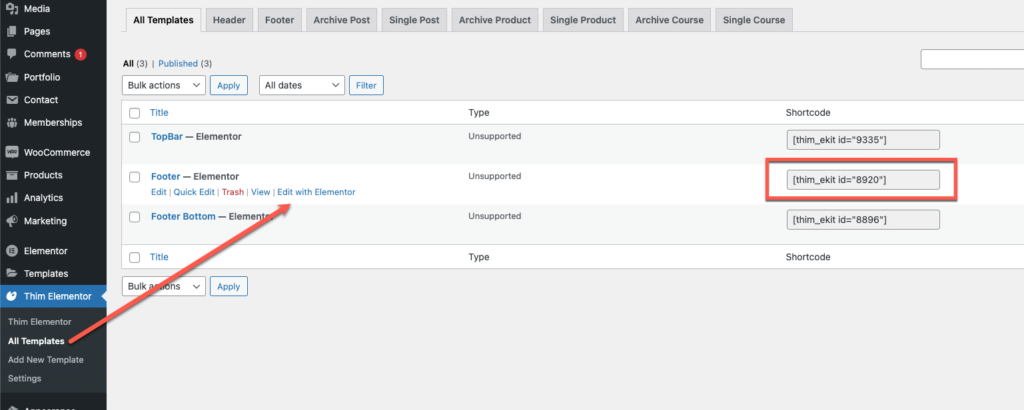Click the Pages icon in the sidebar

coord(11,31)
